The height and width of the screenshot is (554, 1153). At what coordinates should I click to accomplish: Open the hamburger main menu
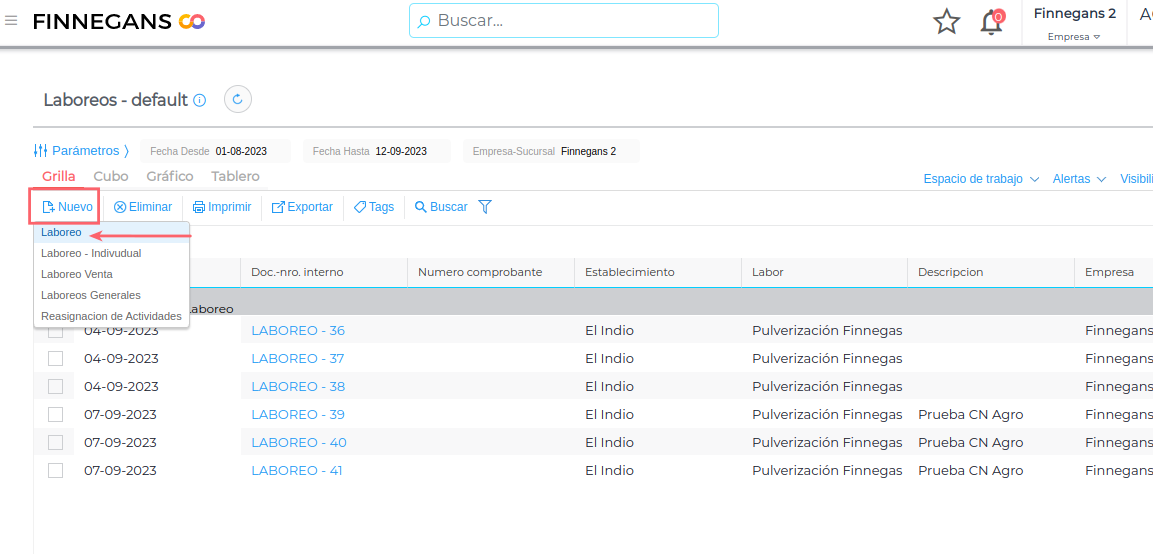pyautogui.click(x=10, y=21)
